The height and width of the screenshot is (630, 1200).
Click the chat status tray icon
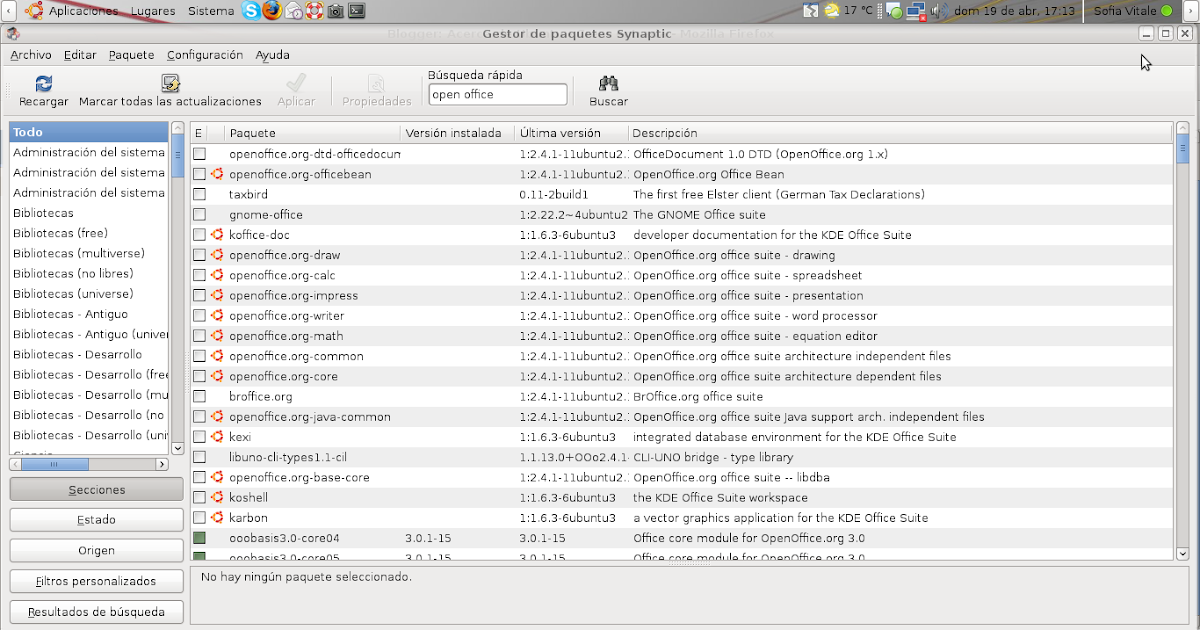pyautogui.click(x=895, y=12)
